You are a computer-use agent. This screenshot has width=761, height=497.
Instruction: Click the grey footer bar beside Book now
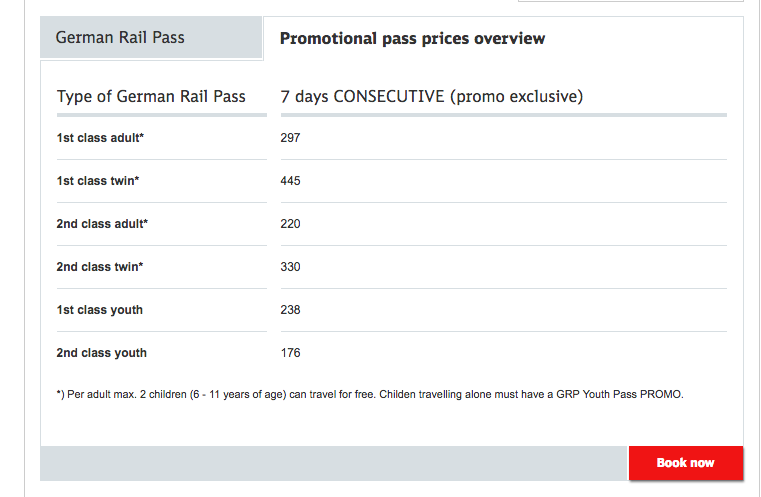(x=334, y=463)
